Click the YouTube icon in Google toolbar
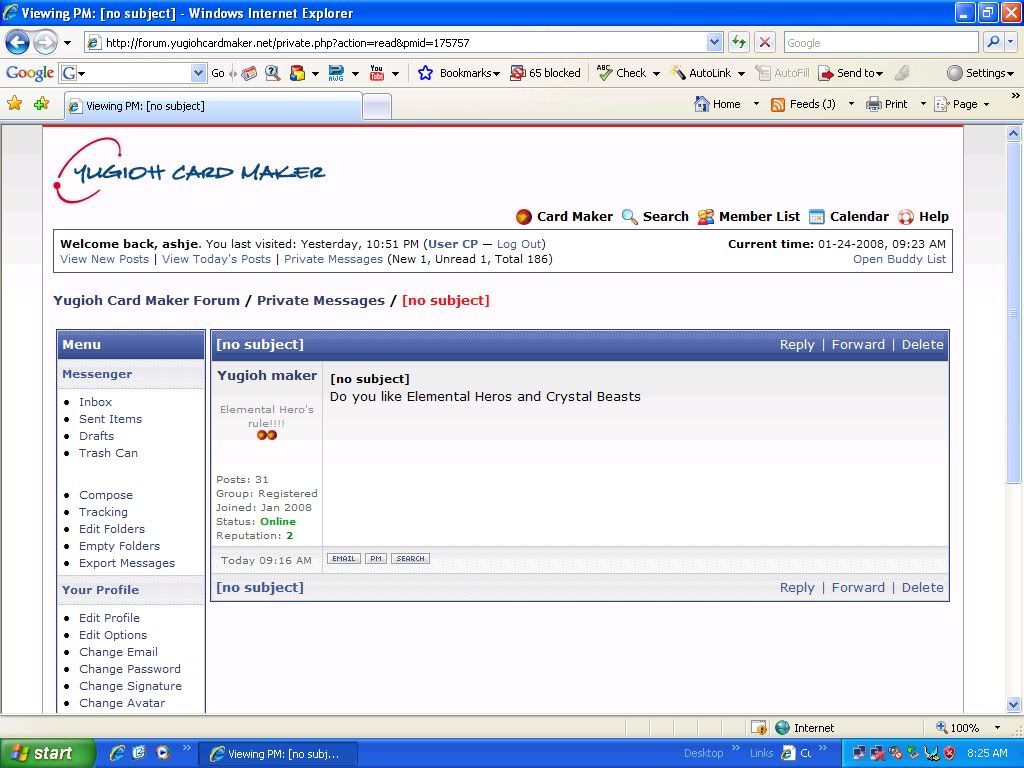This screenshot has height=768, width=1024. tap(377, 73)
